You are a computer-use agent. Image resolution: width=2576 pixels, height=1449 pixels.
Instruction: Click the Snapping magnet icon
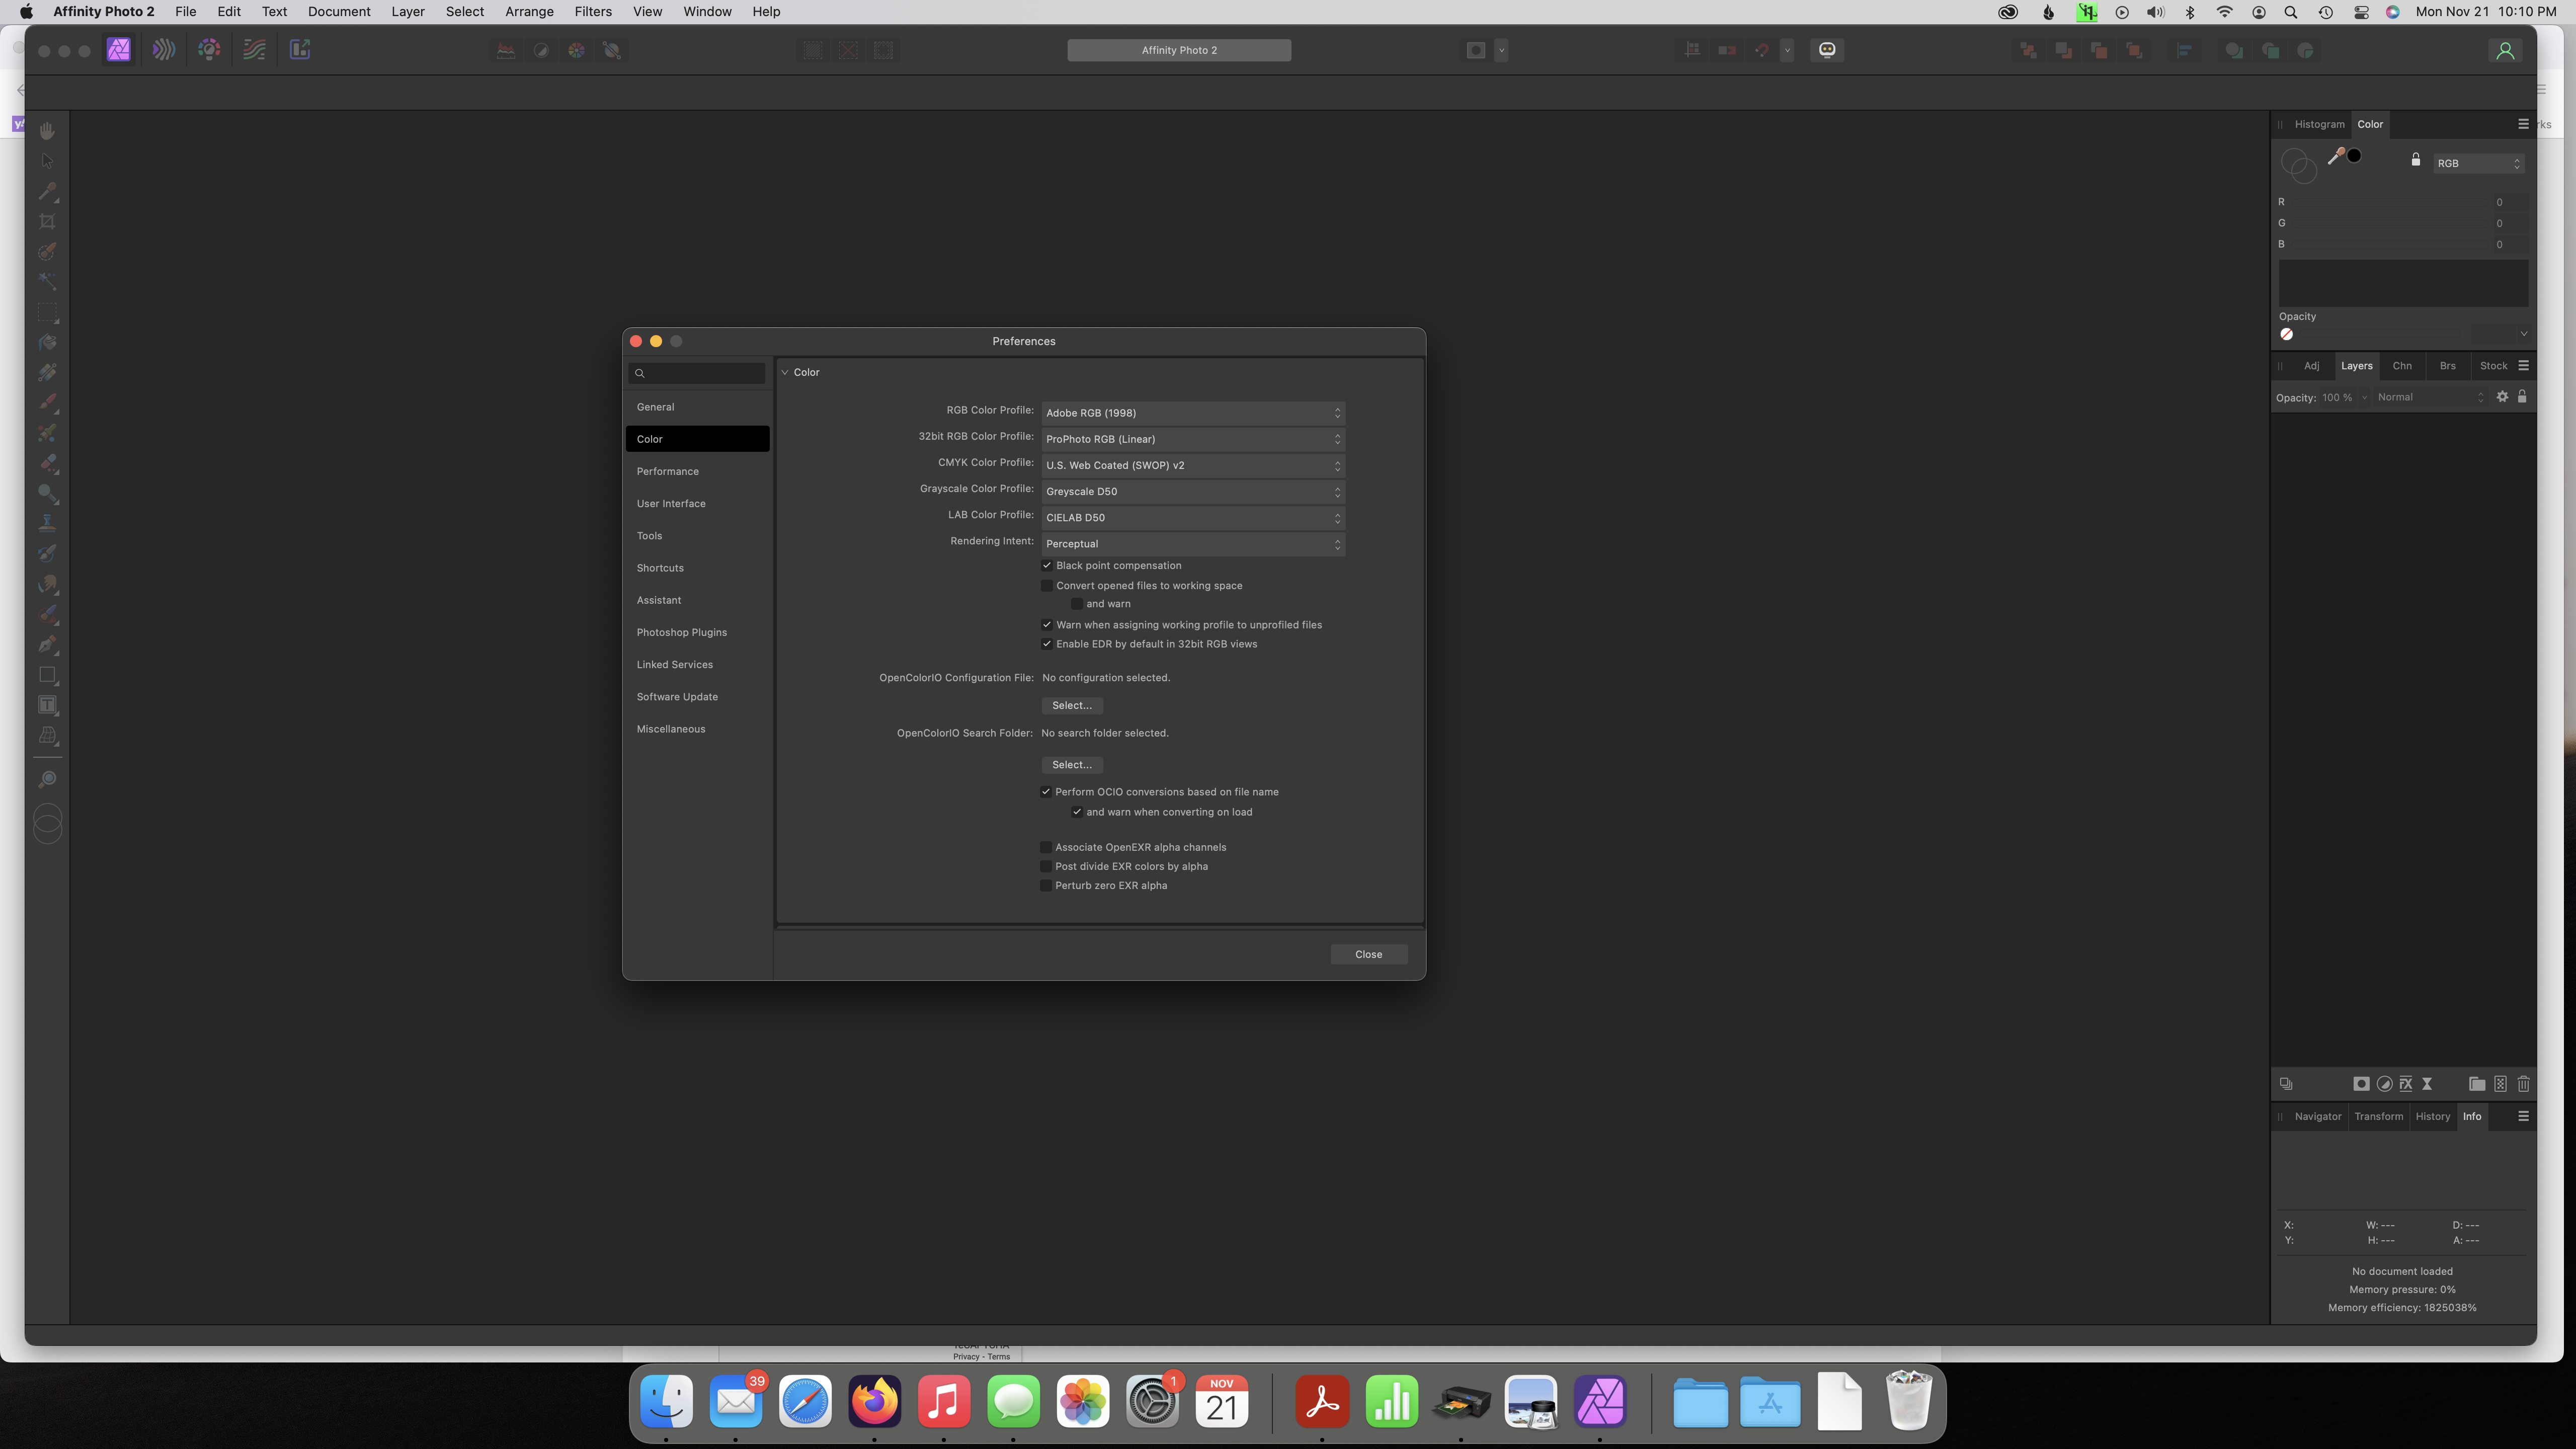(x=1762, y=50)
